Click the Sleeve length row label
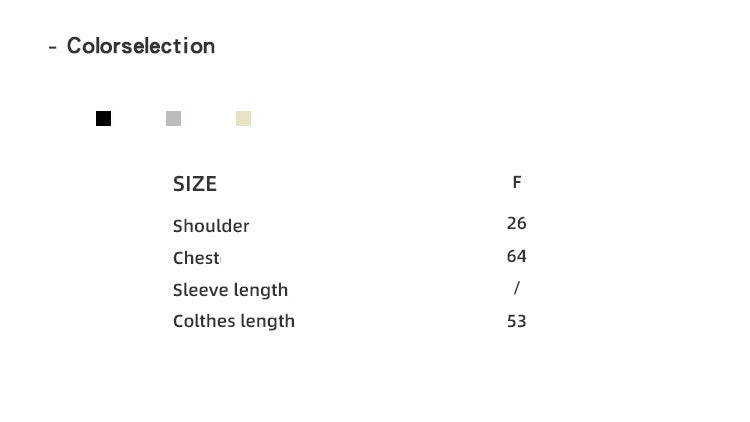The height and width of the screenshot is (422, 750). coord(230,290)
